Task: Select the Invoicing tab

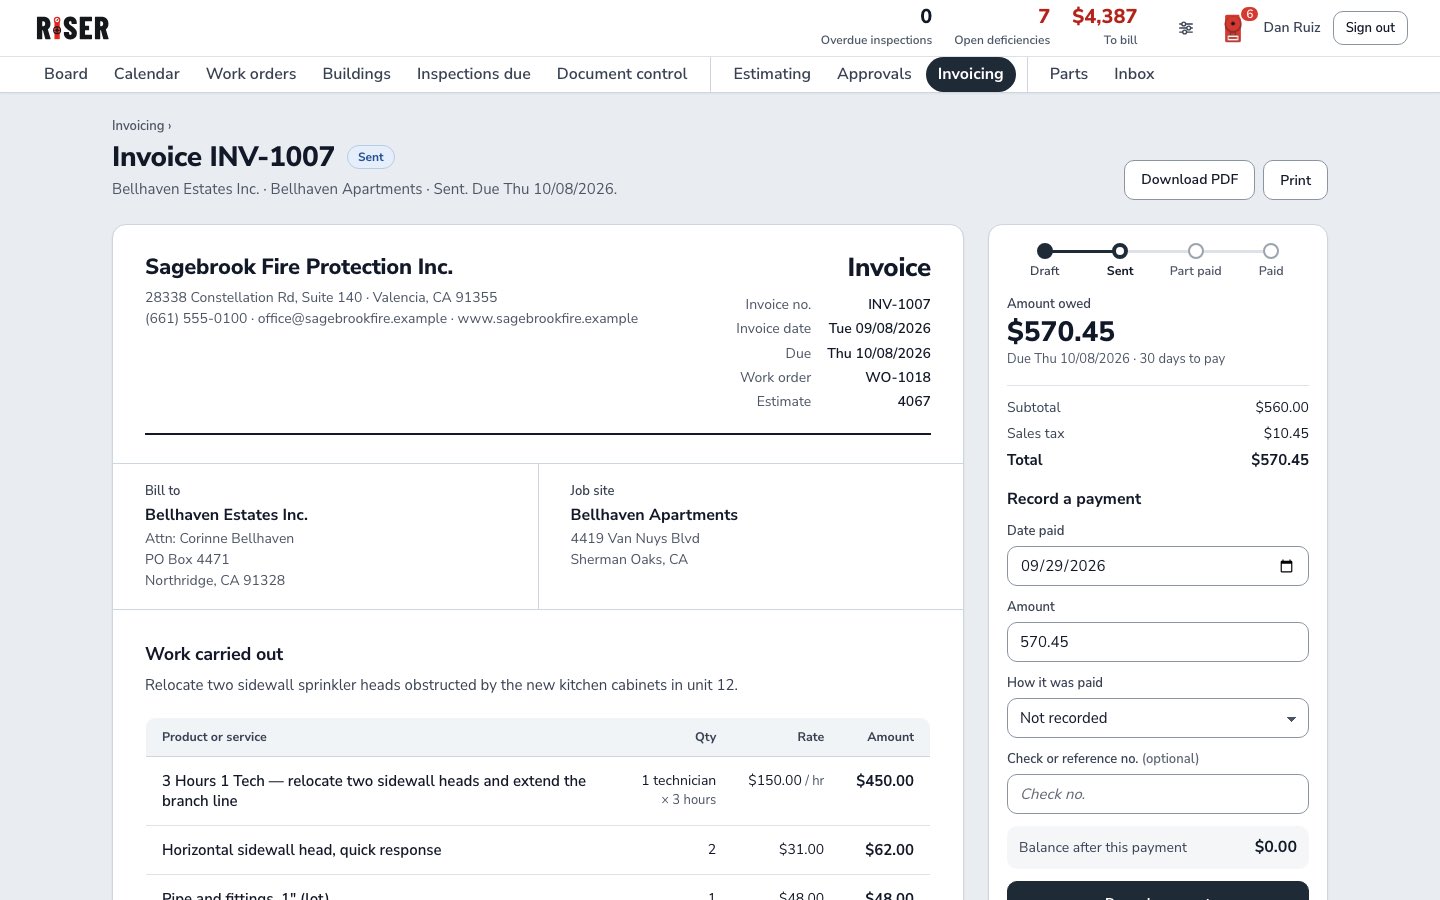Action: point(971,74)
